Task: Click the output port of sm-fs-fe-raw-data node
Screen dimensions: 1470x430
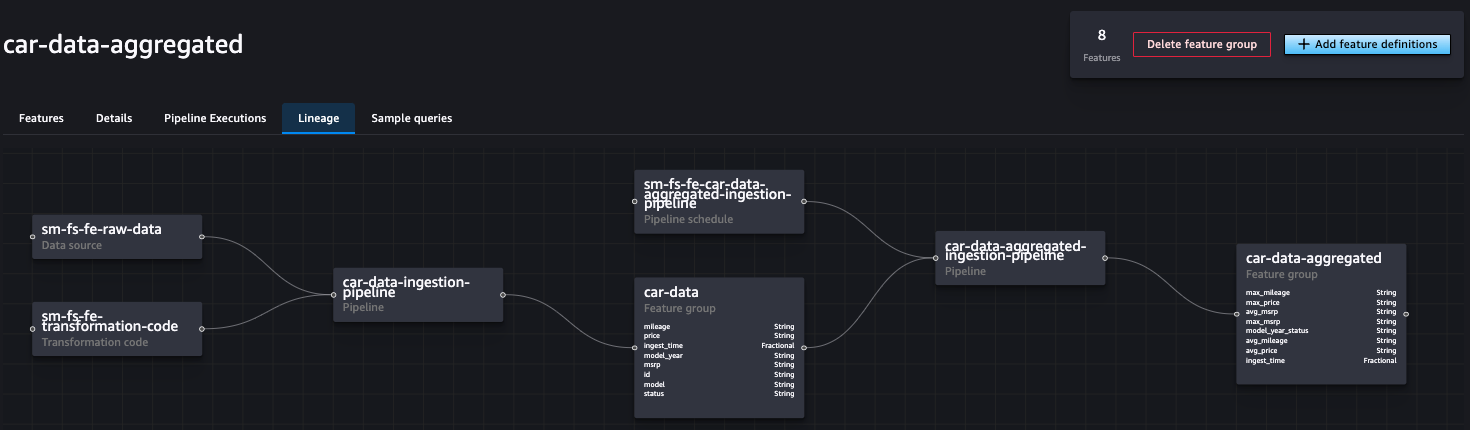Action: 202,237
